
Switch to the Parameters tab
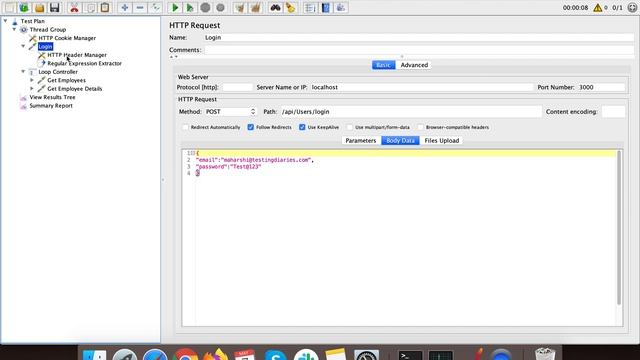360,140
